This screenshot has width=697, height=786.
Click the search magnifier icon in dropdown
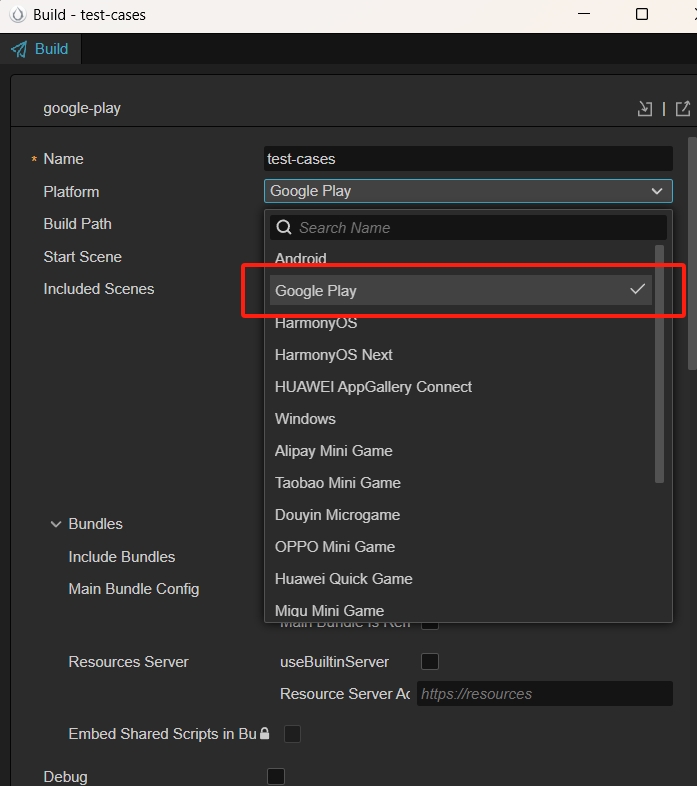284,228
